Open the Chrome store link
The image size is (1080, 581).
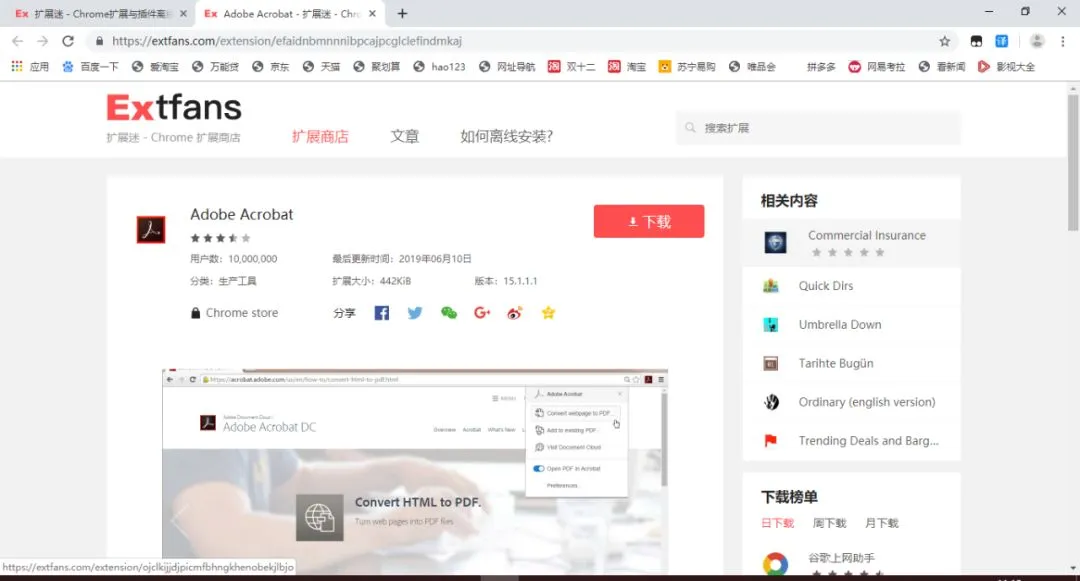click(235, 313)
